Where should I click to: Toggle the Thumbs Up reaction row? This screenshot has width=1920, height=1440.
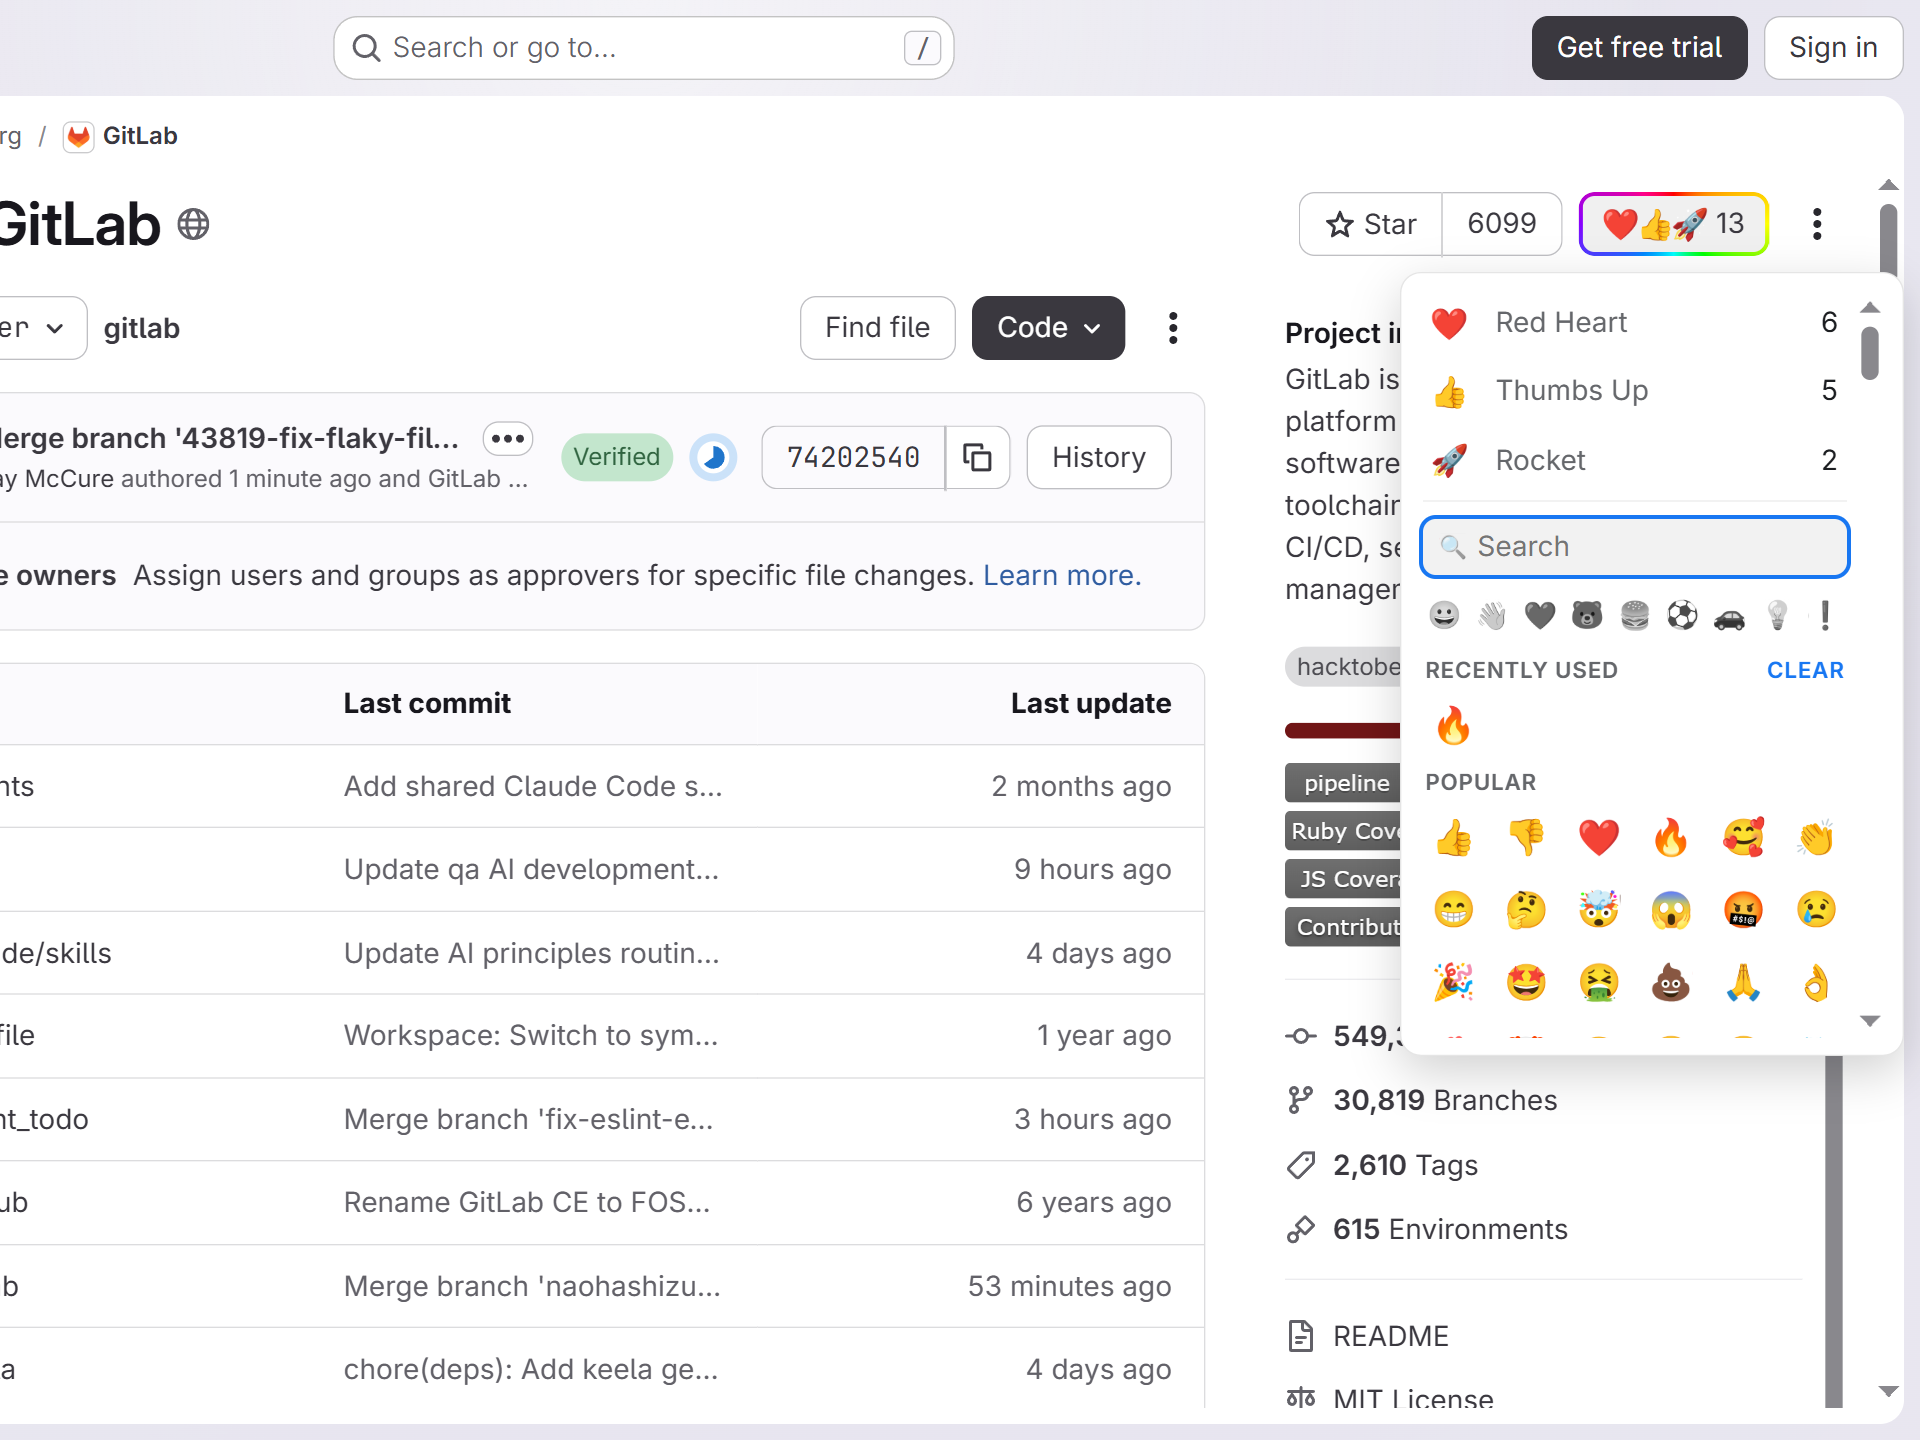(1634, 390)
